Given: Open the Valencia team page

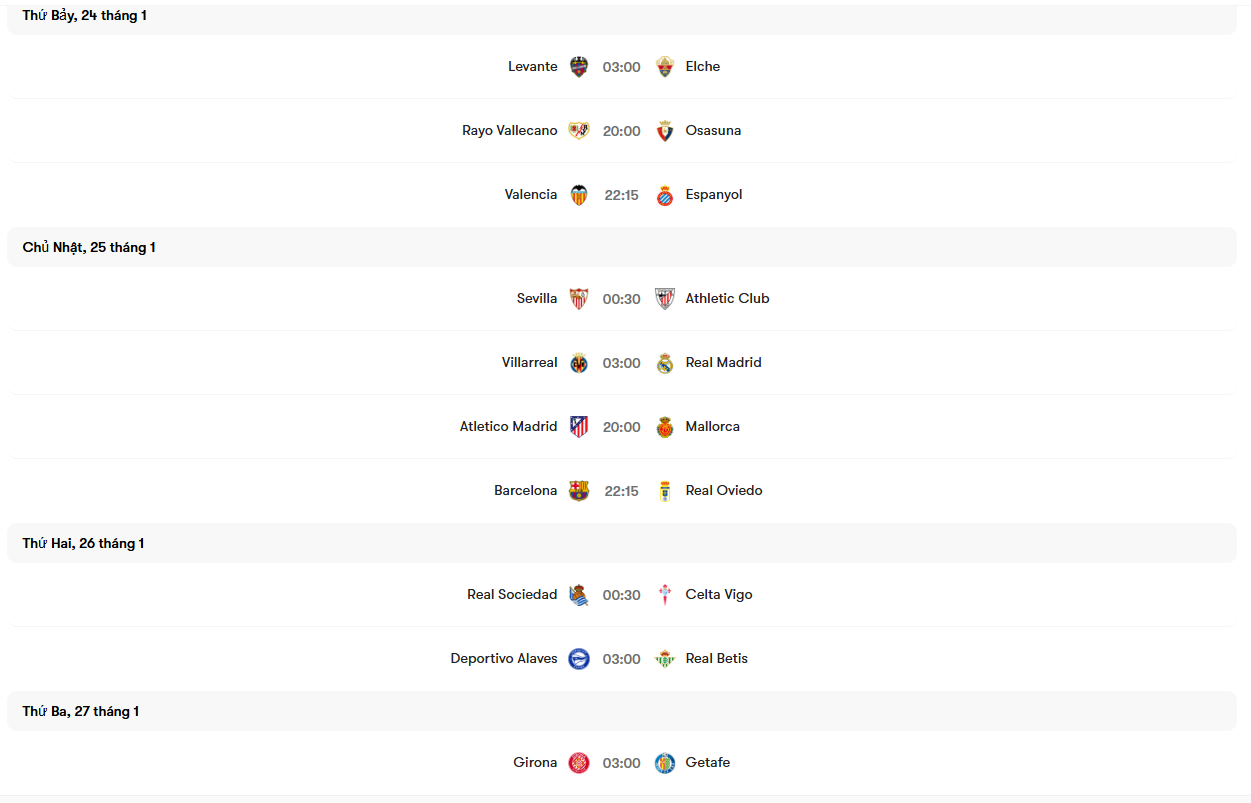Looking at the screenshot, I should point(531,194).
